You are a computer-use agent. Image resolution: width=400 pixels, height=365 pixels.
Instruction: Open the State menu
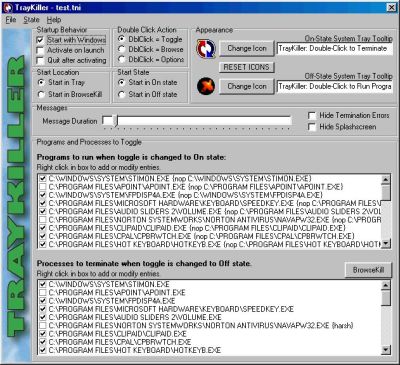(31, 20)
